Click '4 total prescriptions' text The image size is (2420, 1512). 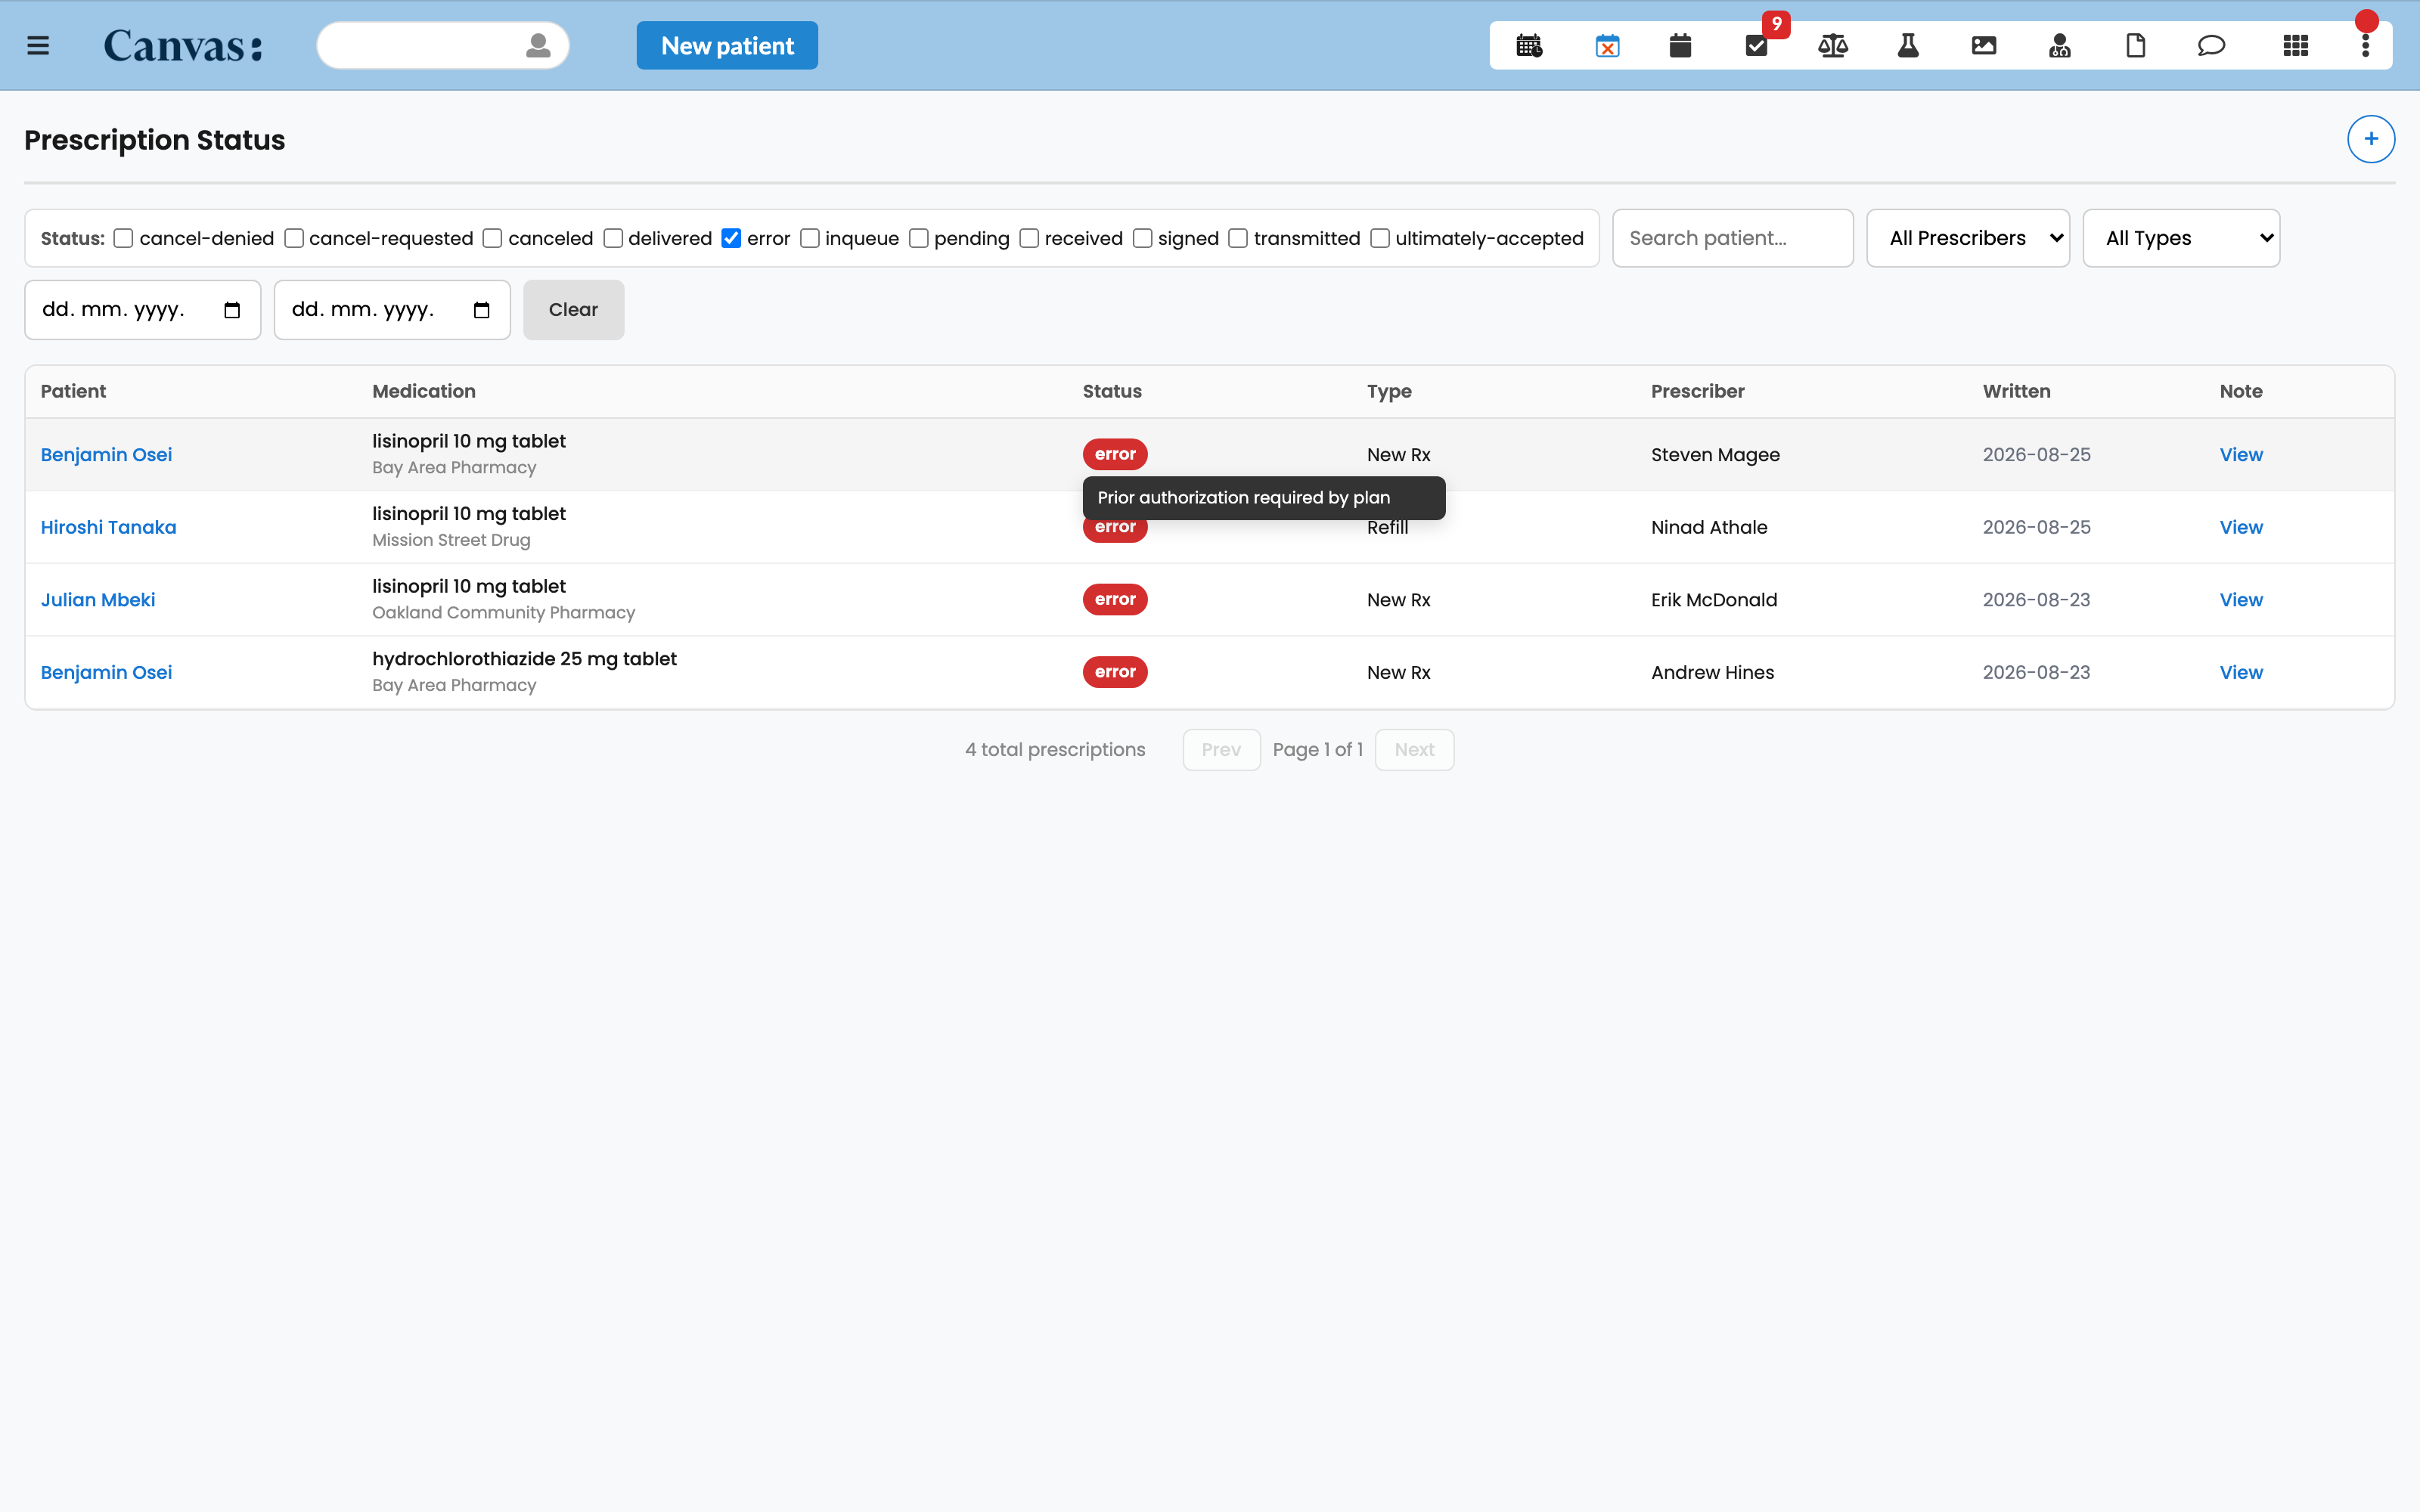coord(1055,750)
